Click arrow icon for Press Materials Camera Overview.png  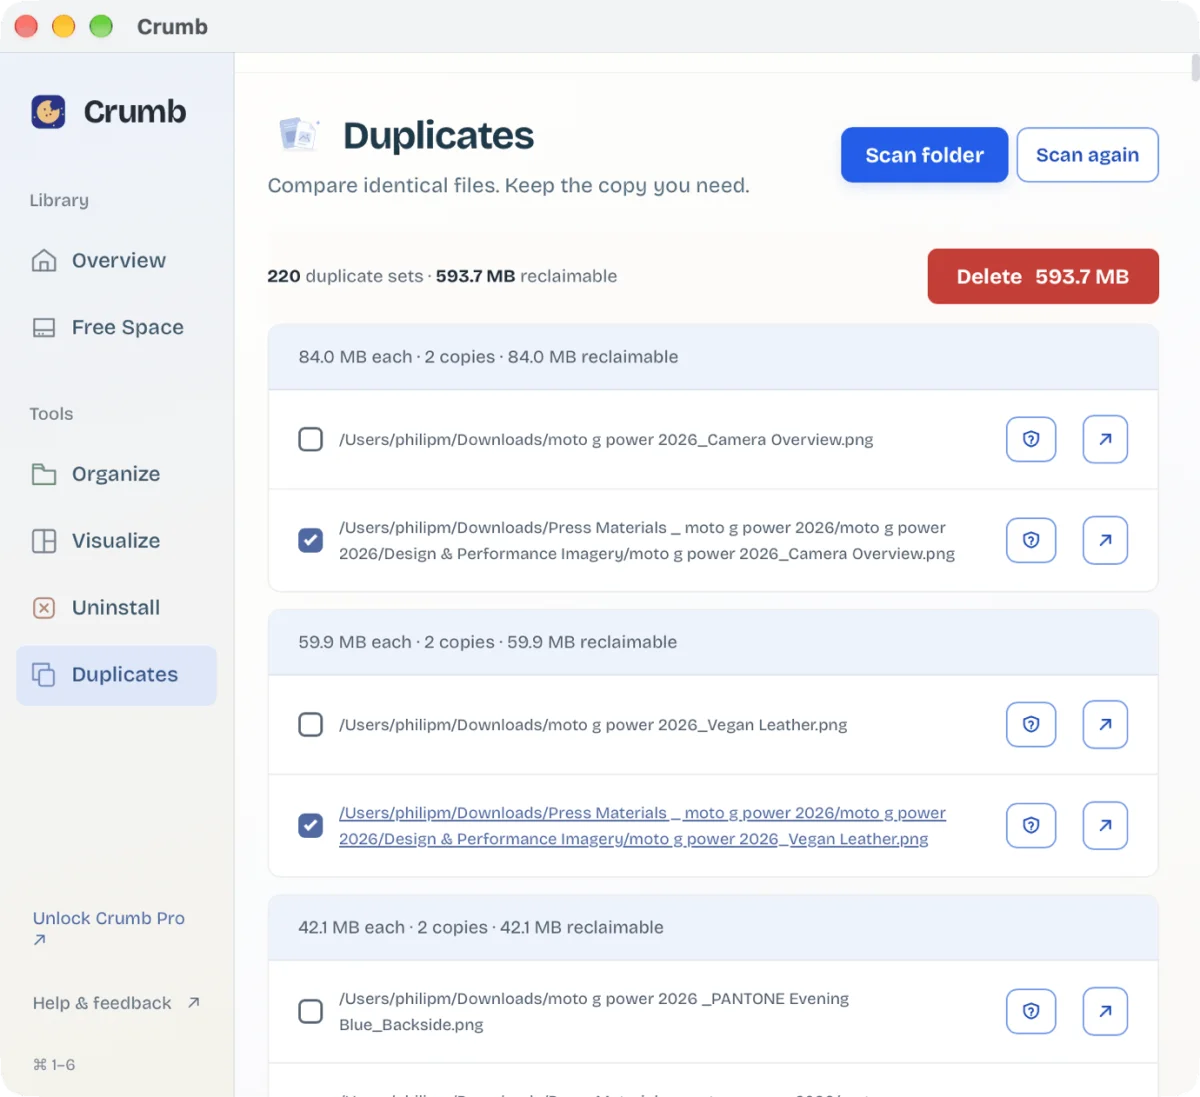1105,540
